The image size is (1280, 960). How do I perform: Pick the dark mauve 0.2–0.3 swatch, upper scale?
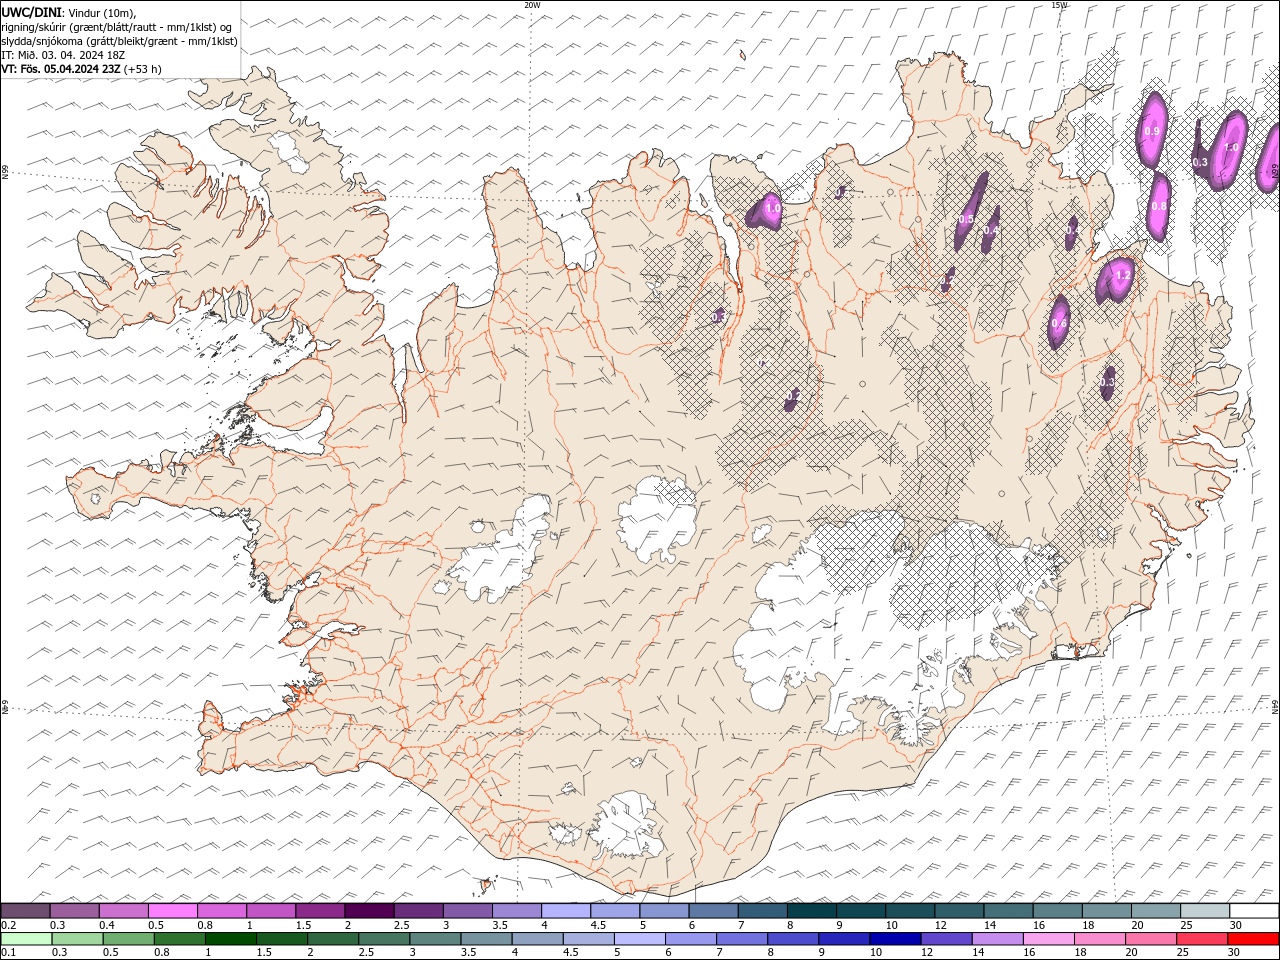pyautogui.click(x=25, y=911)
